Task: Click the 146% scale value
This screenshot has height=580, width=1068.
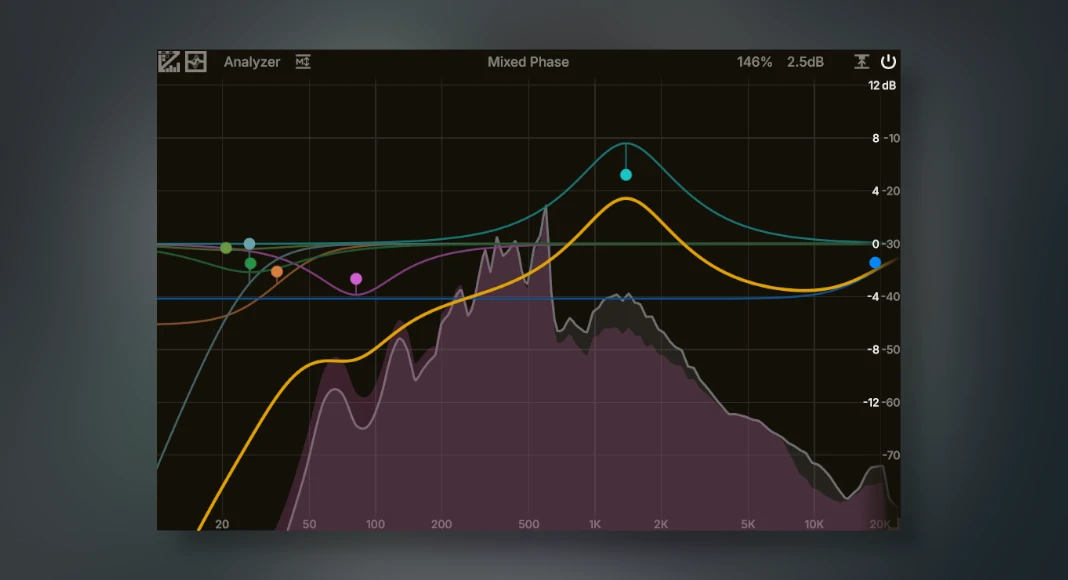Action: tap(754, 62)
